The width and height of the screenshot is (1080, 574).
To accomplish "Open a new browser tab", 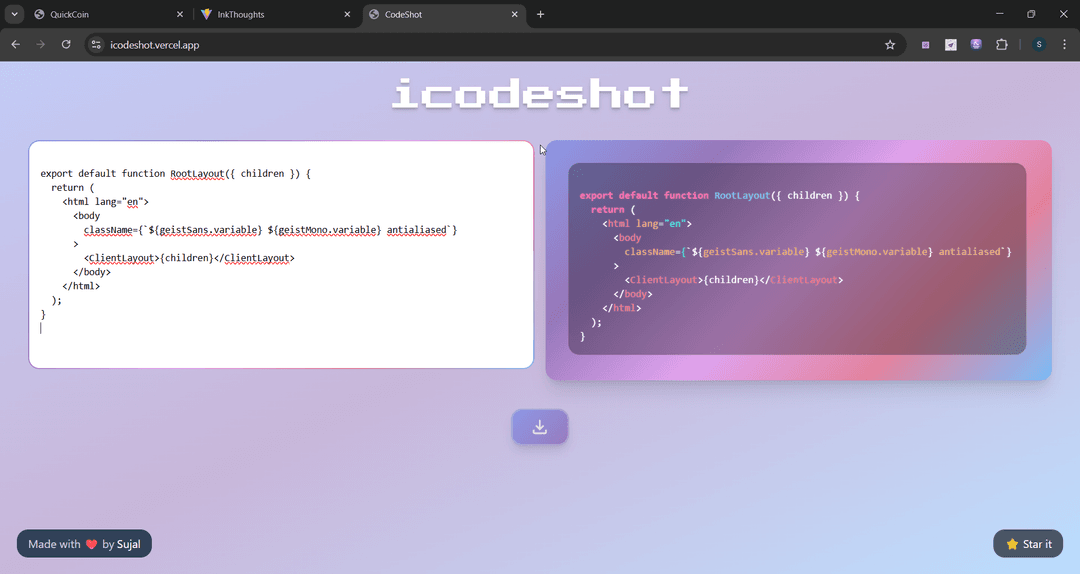I will (541, 14).
